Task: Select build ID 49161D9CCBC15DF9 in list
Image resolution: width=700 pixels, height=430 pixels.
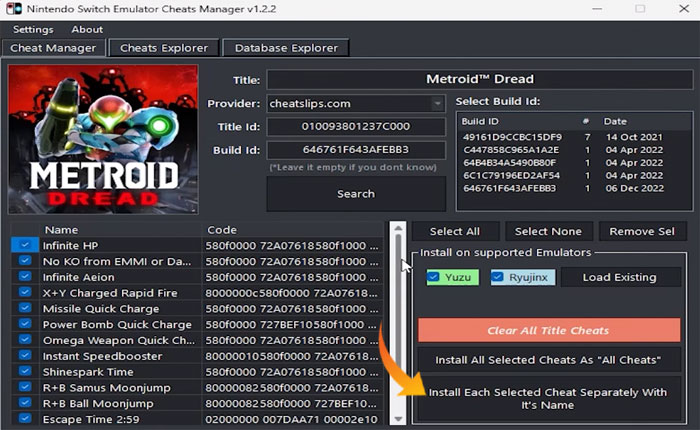Action: tap(511, 136)
